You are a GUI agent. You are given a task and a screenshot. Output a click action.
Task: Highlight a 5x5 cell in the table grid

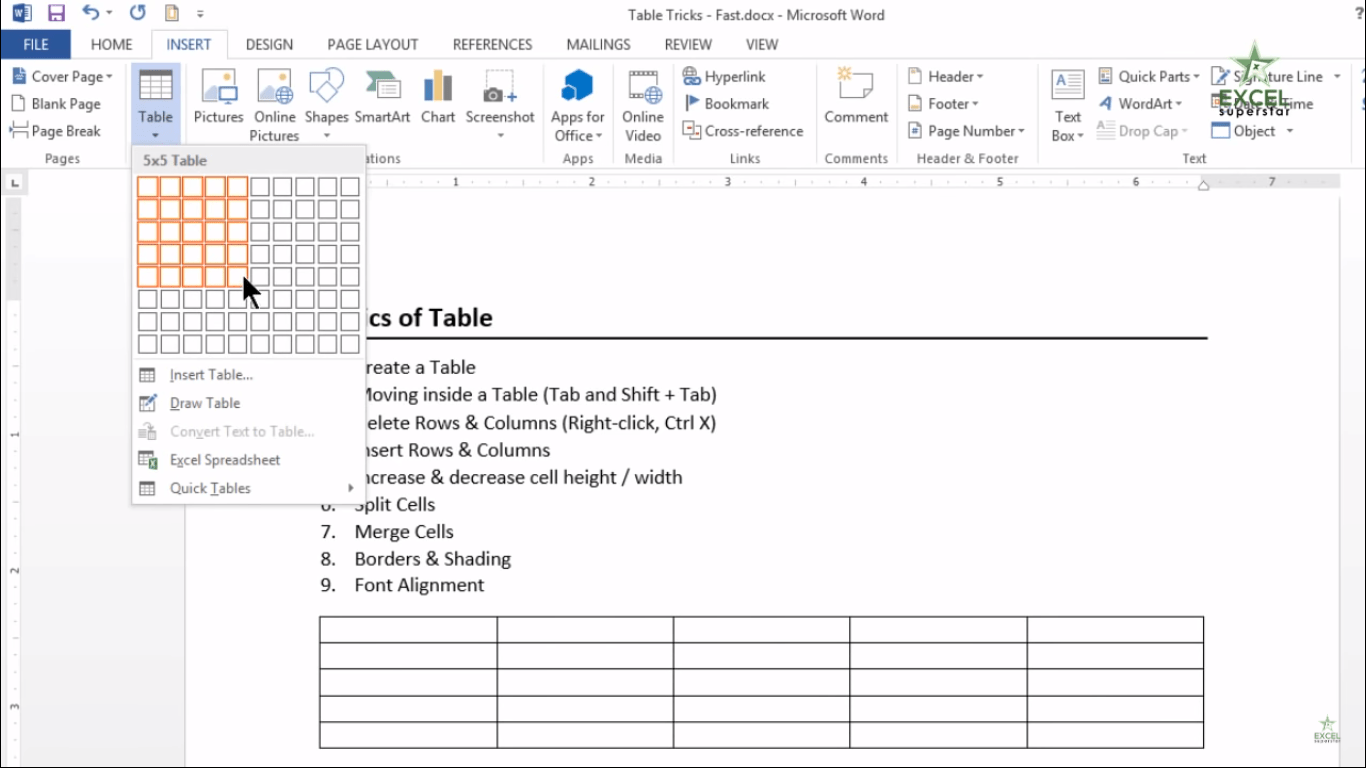tap(237, 277)
